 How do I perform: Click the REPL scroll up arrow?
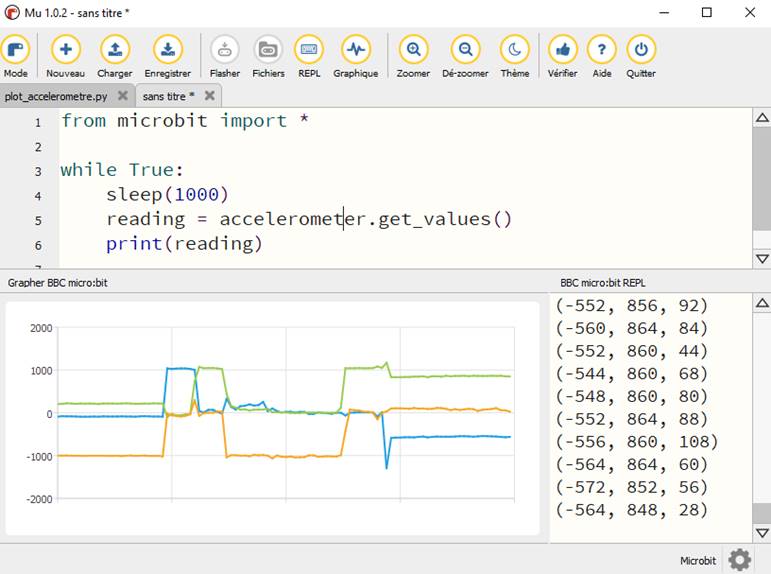pos(762,302)
